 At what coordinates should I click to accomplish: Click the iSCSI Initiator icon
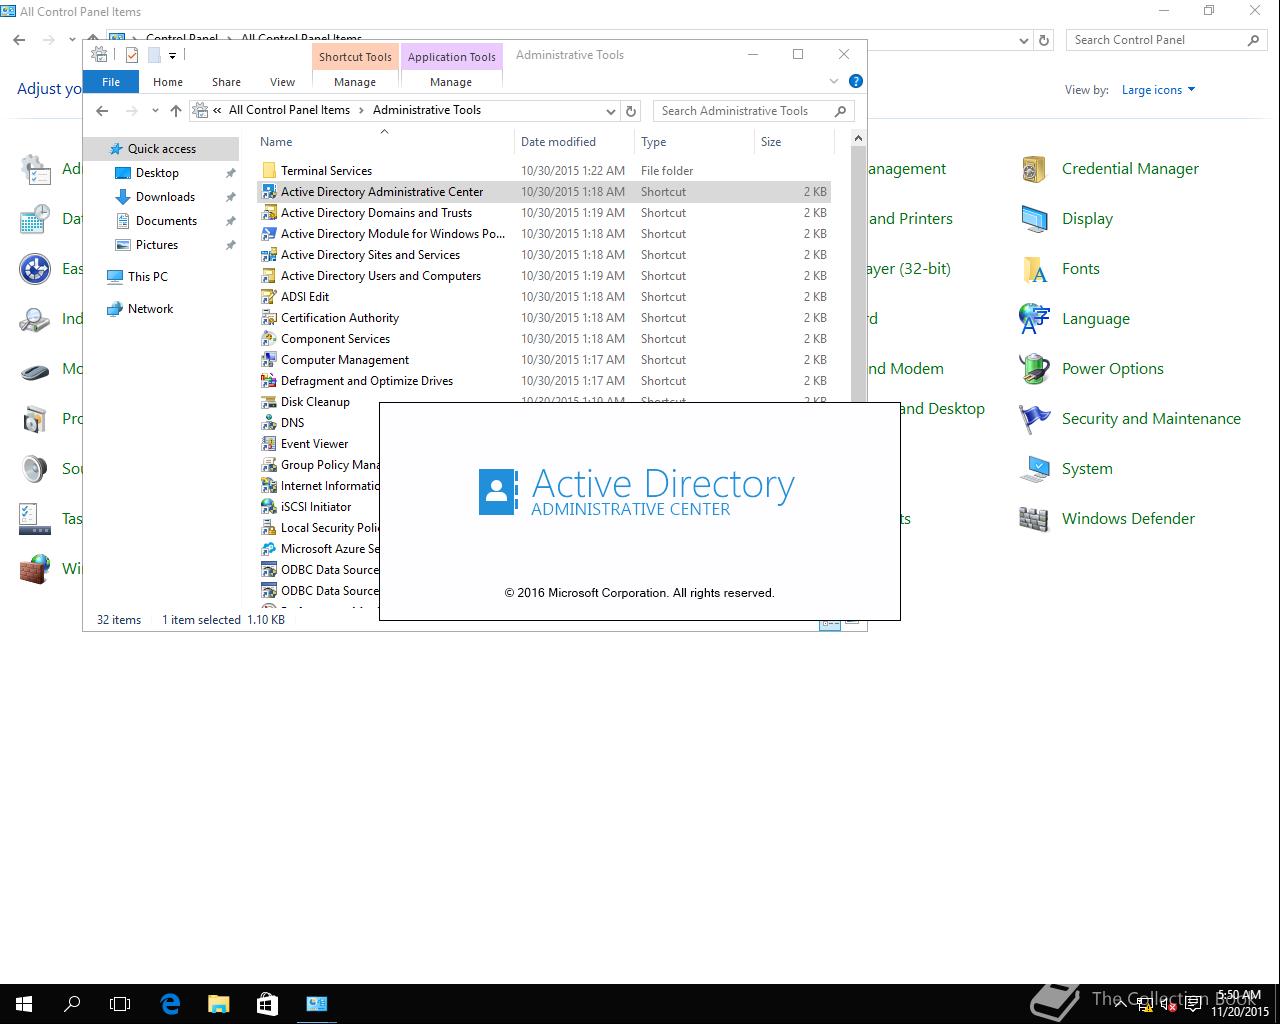[269, 507]
